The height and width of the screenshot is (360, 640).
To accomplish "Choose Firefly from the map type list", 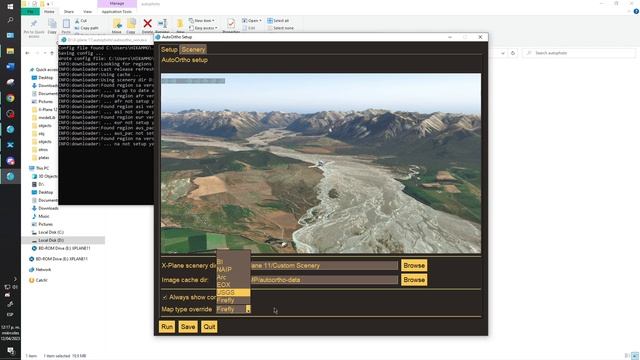I will pos(233,300).
